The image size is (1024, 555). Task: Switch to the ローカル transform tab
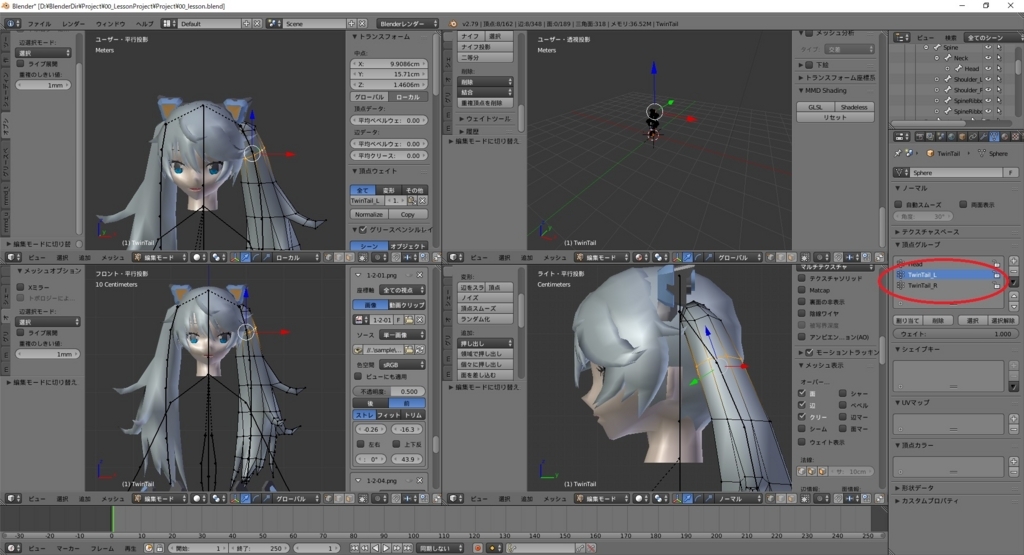click(408, 97)
